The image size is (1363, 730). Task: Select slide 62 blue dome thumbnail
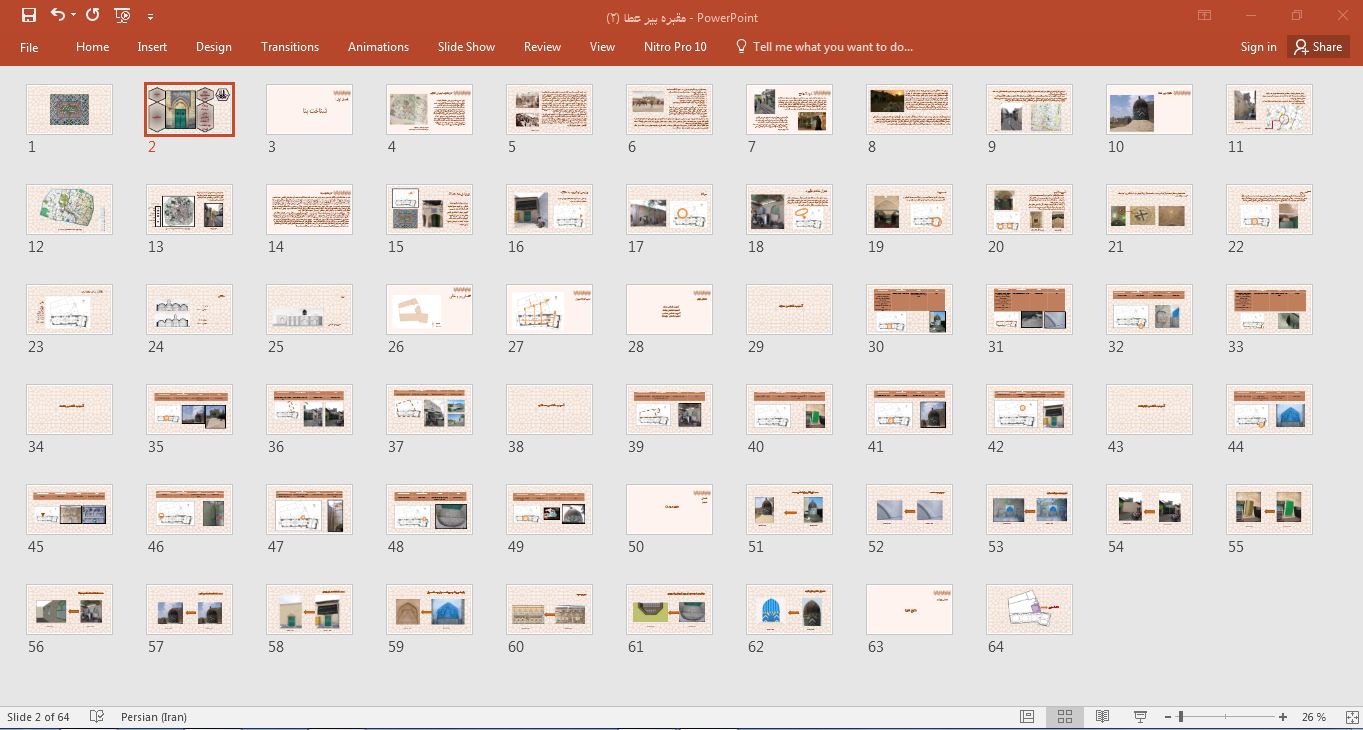(789, 609)
